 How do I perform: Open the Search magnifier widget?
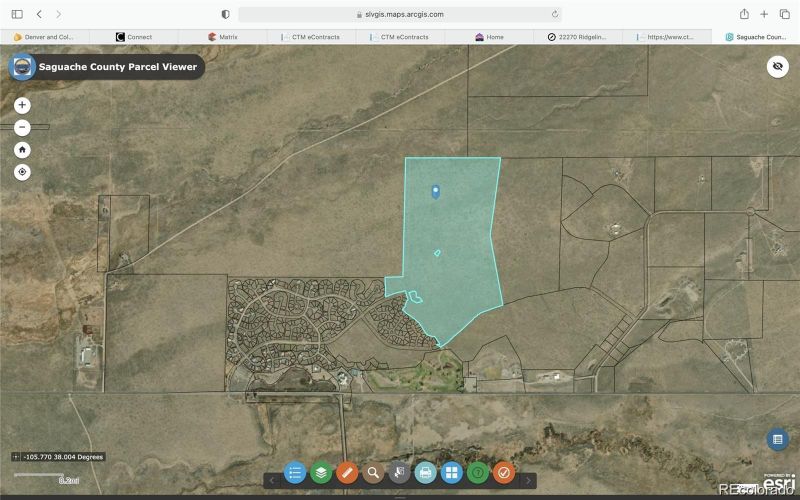click(x=373, y=473)
